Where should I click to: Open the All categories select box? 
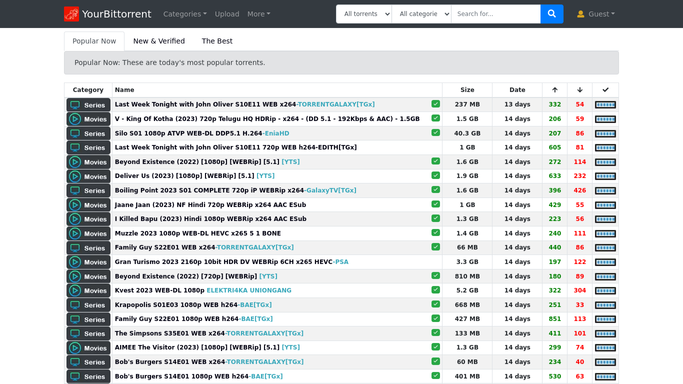point(422,14)
